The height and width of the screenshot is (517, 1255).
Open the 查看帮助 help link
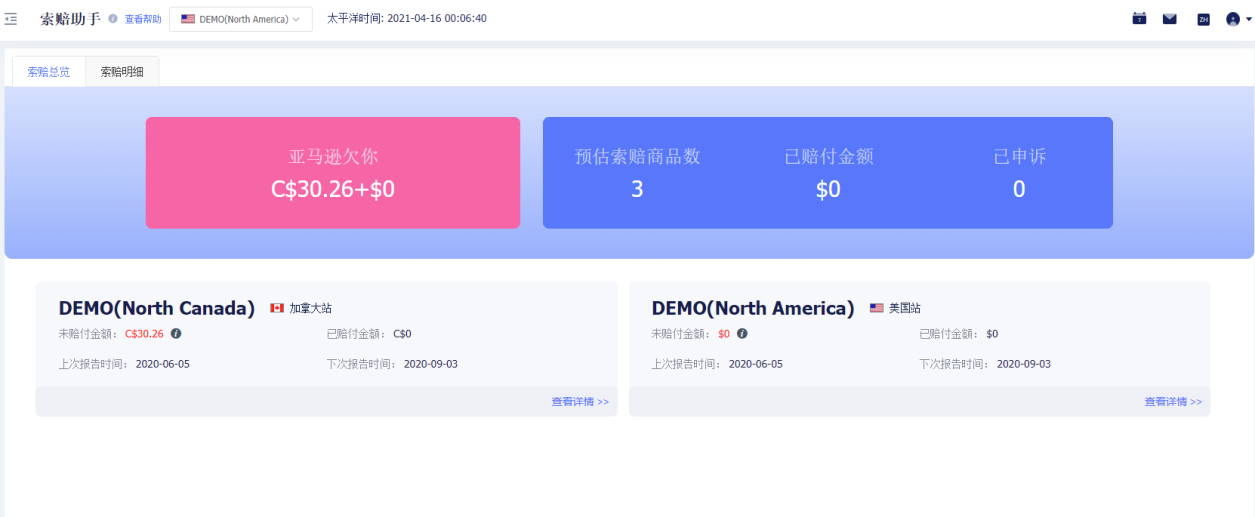pyautogui.click(x=143, y=19)
